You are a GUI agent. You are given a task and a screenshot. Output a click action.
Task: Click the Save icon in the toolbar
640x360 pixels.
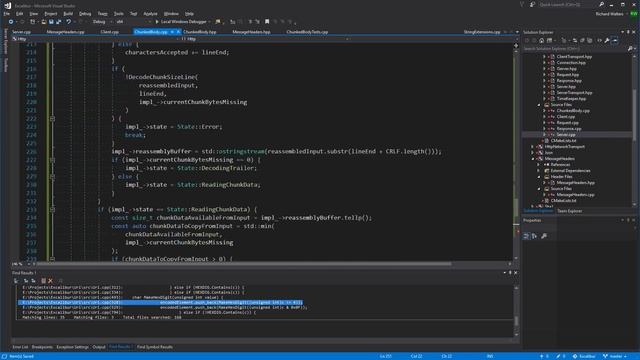click(51, 22)
